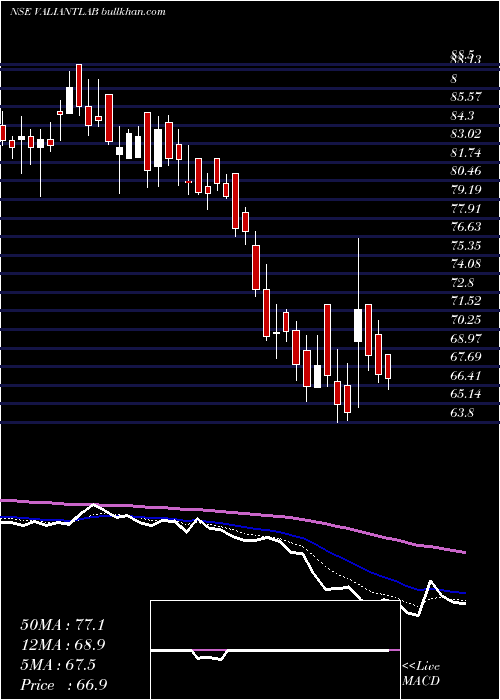Click the NSE VALIANTLAB bullkhan.com title text
500x700 pixels.
88,12
